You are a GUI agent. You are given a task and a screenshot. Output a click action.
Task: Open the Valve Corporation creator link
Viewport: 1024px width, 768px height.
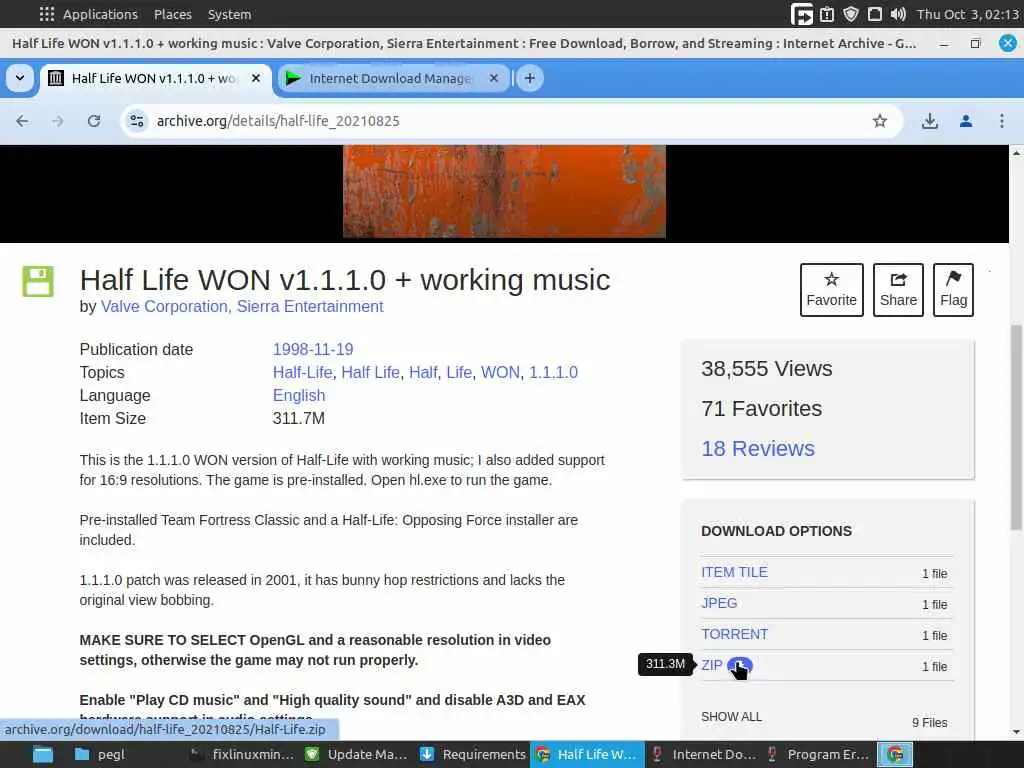163,306
